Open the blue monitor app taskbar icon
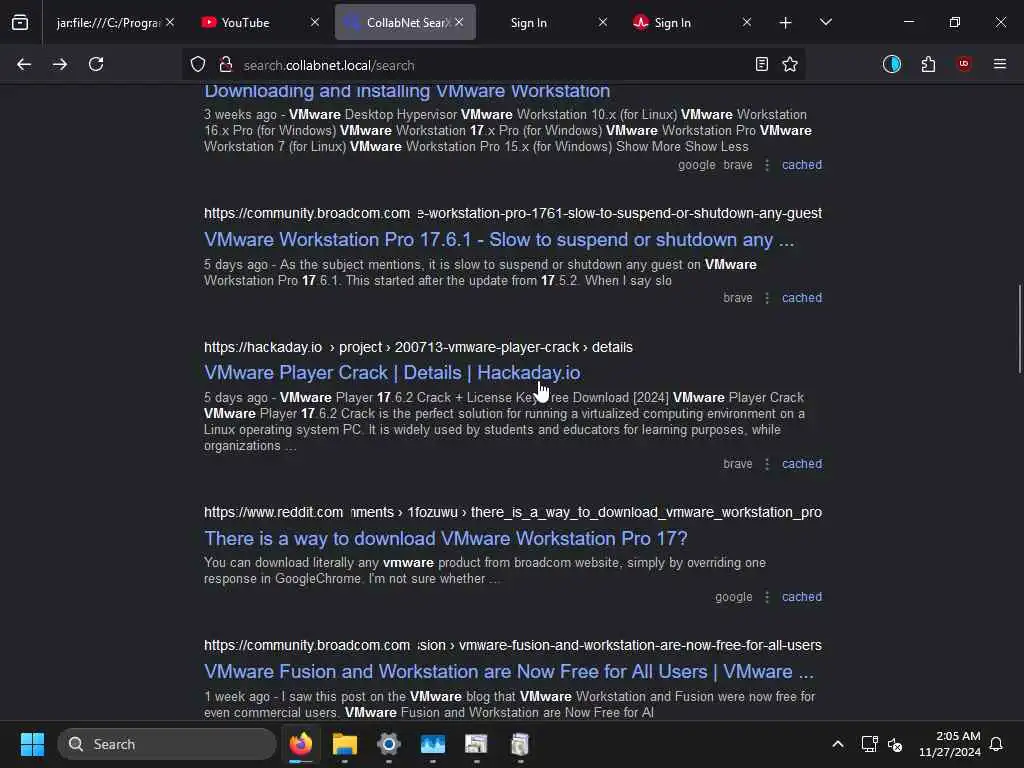 (432, 744)
